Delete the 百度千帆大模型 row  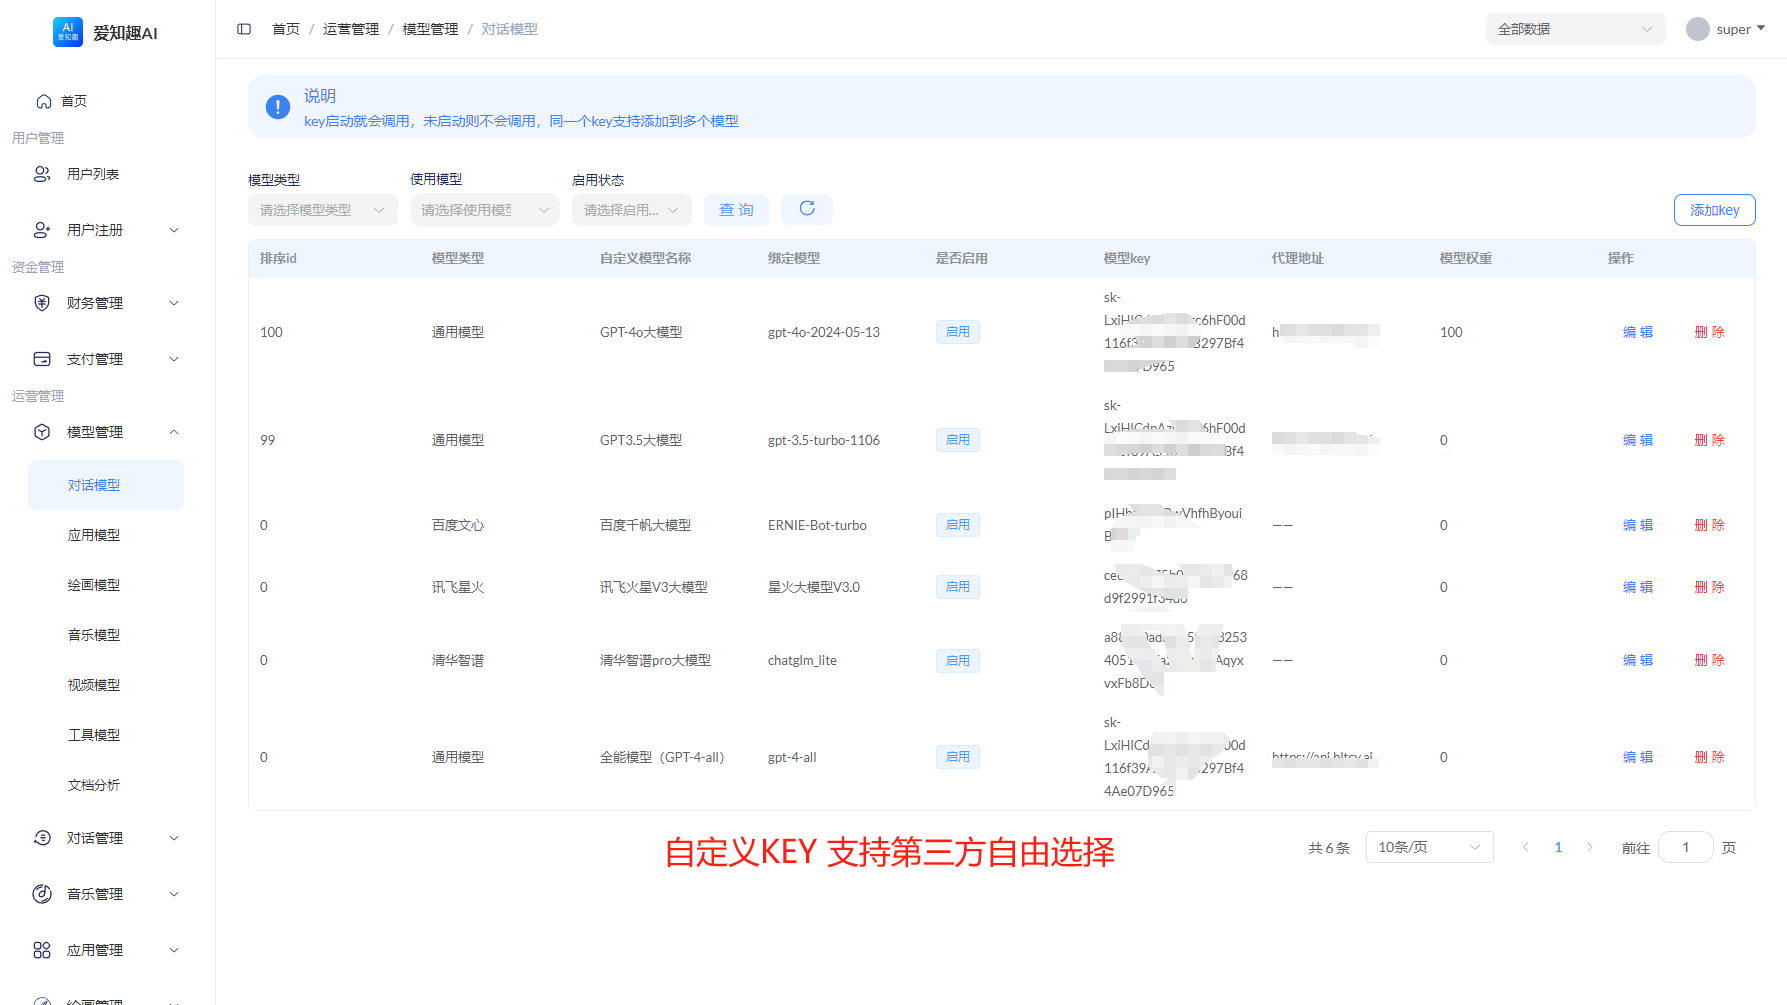coord(1710,525)
